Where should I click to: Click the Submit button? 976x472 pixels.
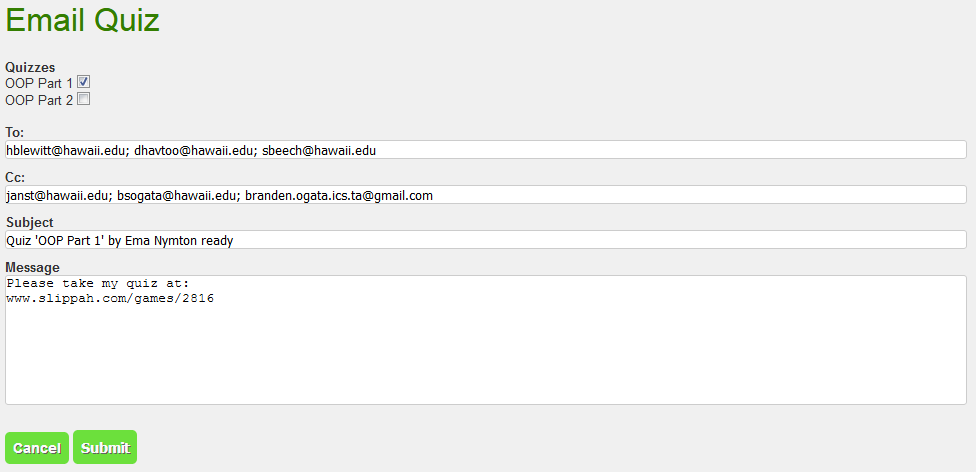pos(105,448)
